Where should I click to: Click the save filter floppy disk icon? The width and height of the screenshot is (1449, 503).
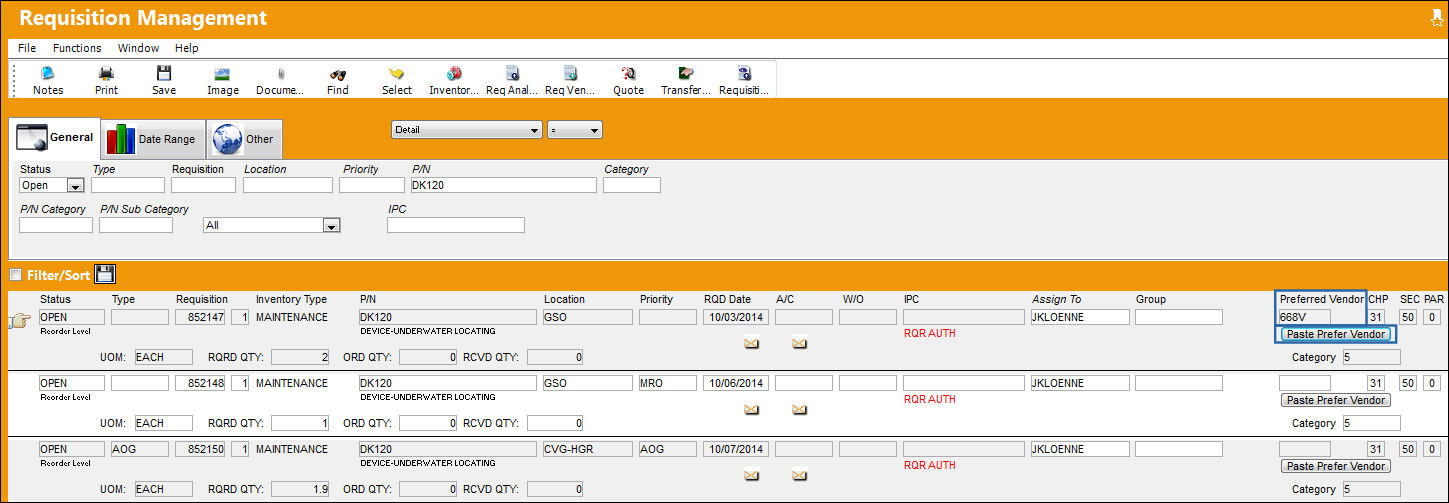105,274
